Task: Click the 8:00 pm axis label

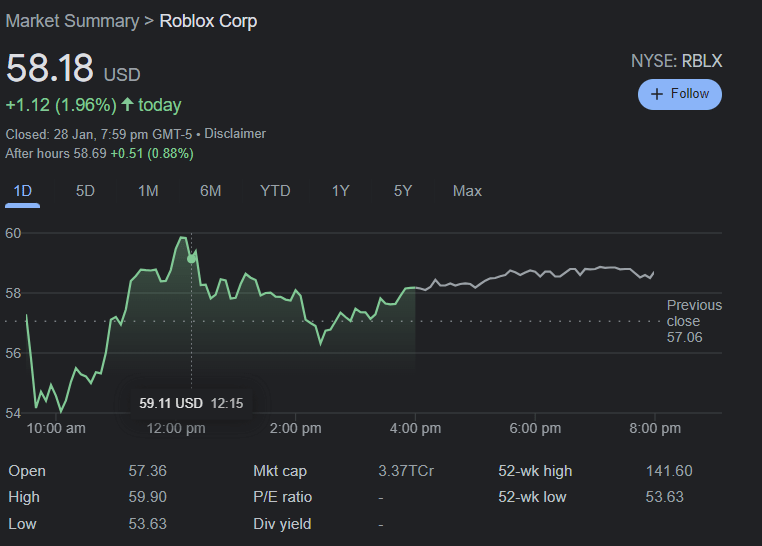Action: pyautogui.click(x=655, y=428)
